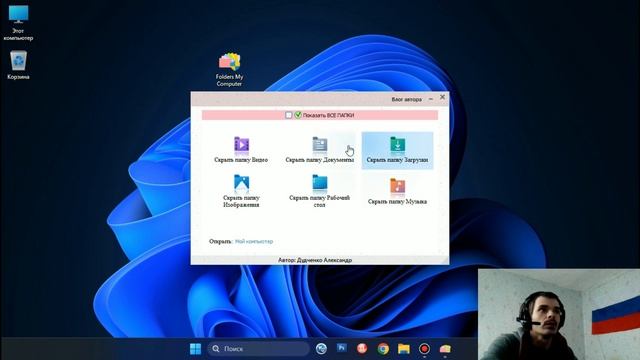Select the Корзина recycle bin icon

click(18, 65)
